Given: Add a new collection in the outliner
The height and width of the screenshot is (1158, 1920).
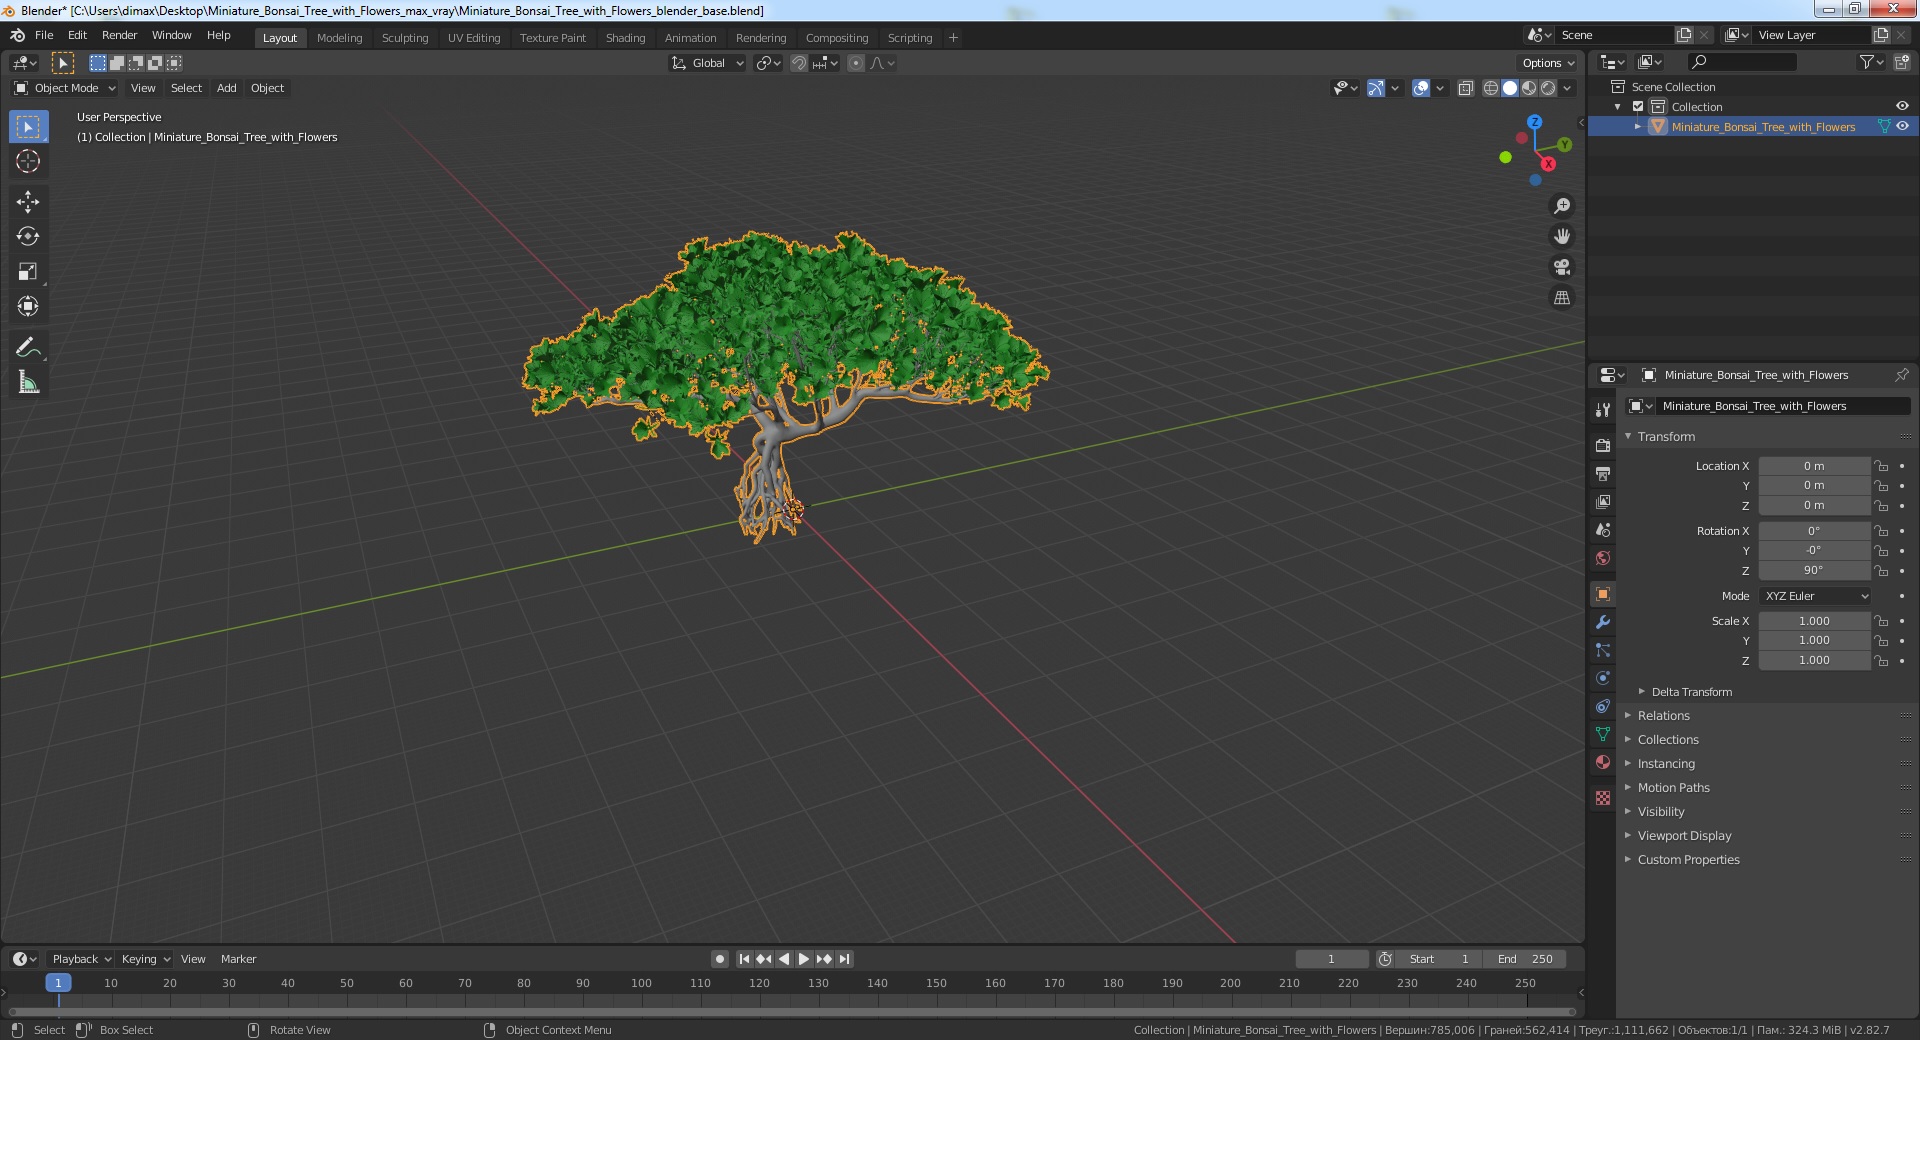Looking at the screenshot, I should [x=1902, y=62].
